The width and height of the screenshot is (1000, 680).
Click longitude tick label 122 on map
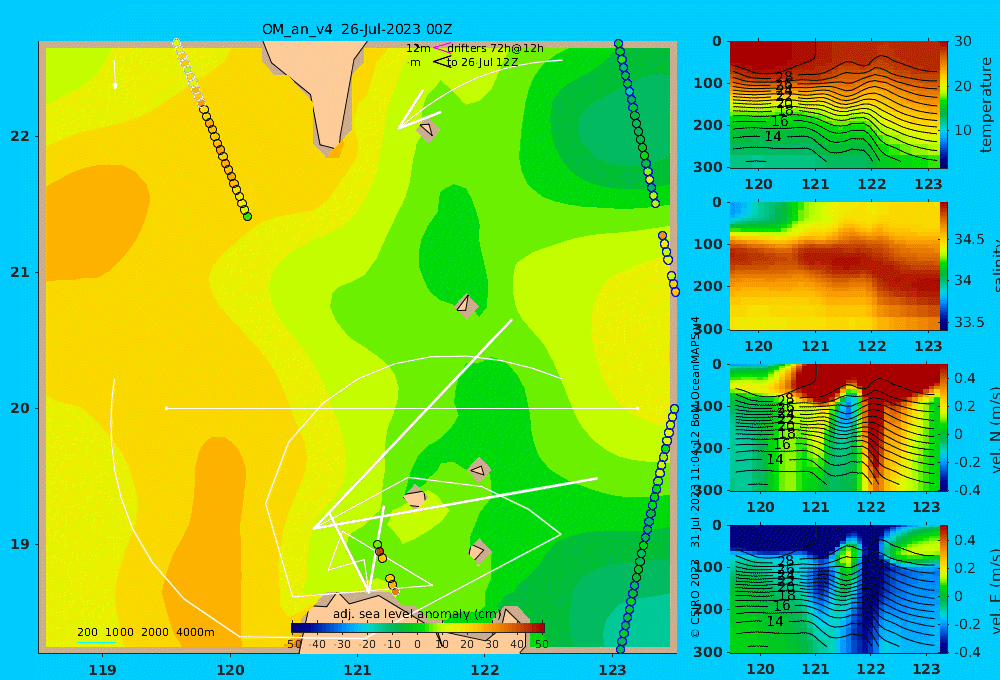click(x=485, y=670)
